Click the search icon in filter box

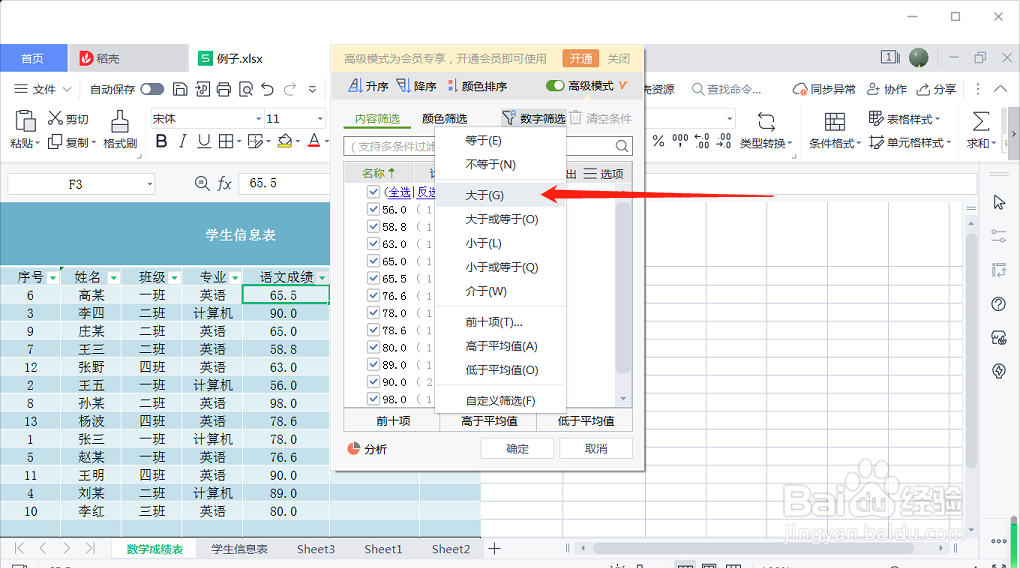point(621,146)
